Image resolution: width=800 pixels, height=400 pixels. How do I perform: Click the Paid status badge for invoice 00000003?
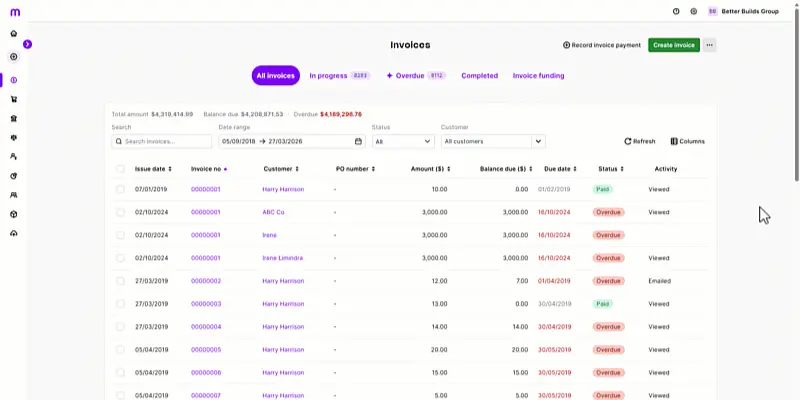pos(603,304)
